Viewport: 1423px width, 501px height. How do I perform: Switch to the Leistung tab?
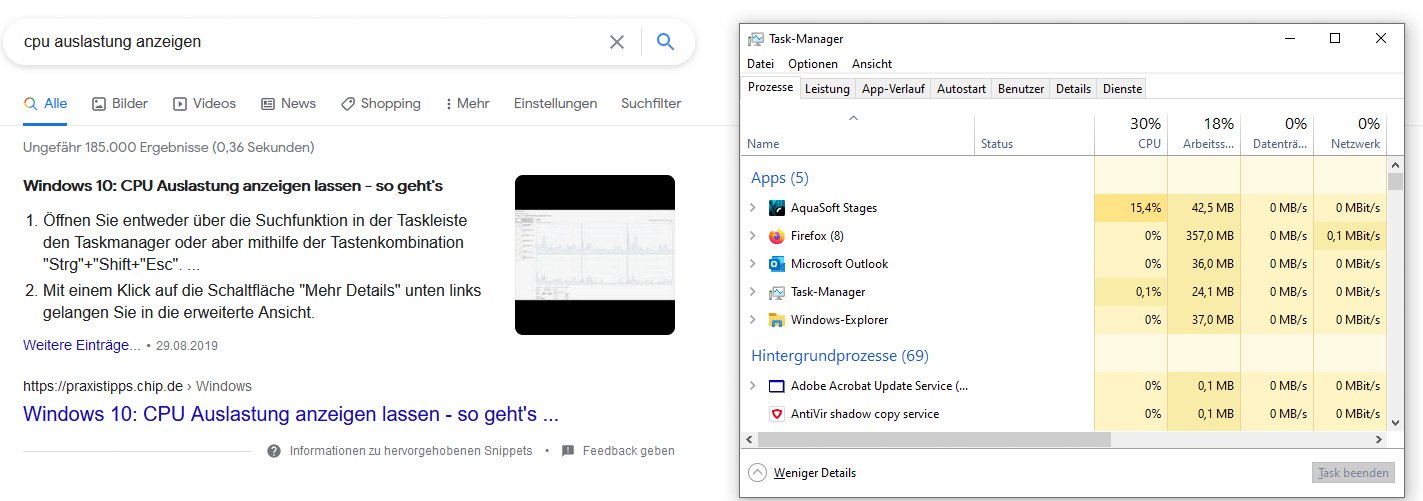(827, 89)
